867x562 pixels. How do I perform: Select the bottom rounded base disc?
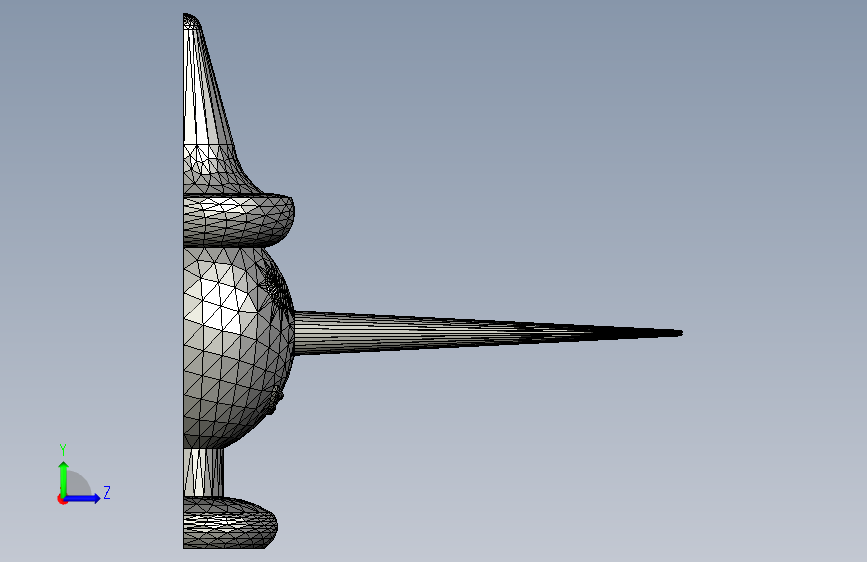point(229,523)
